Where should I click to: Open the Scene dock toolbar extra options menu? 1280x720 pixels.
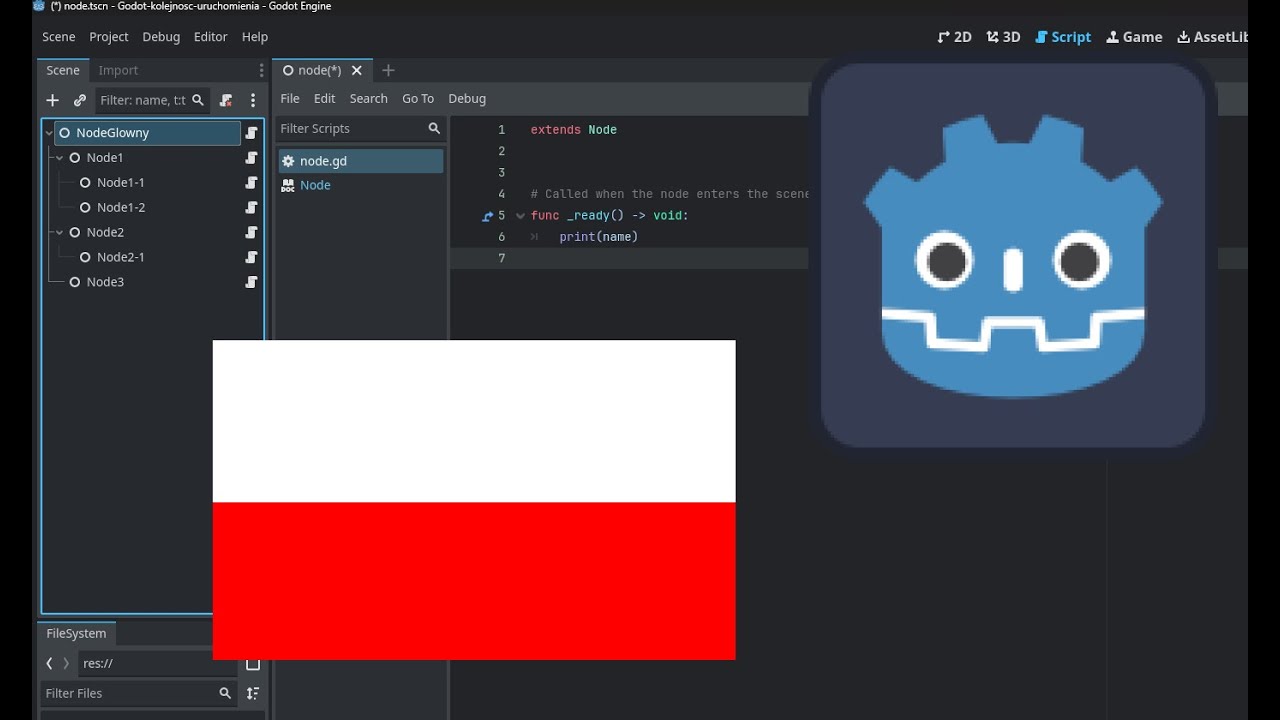pos(253,100)
